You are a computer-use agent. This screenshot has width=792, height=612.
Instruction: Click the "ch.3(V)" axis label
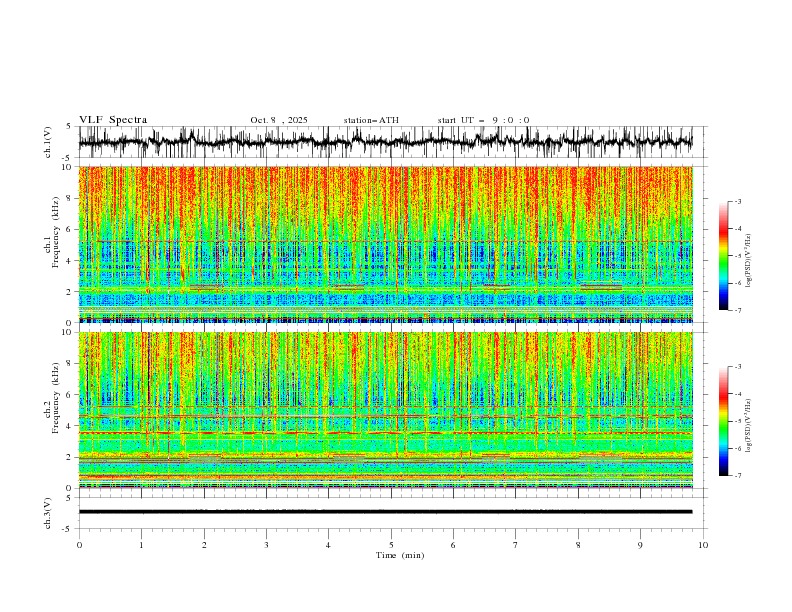click(48, 513)
